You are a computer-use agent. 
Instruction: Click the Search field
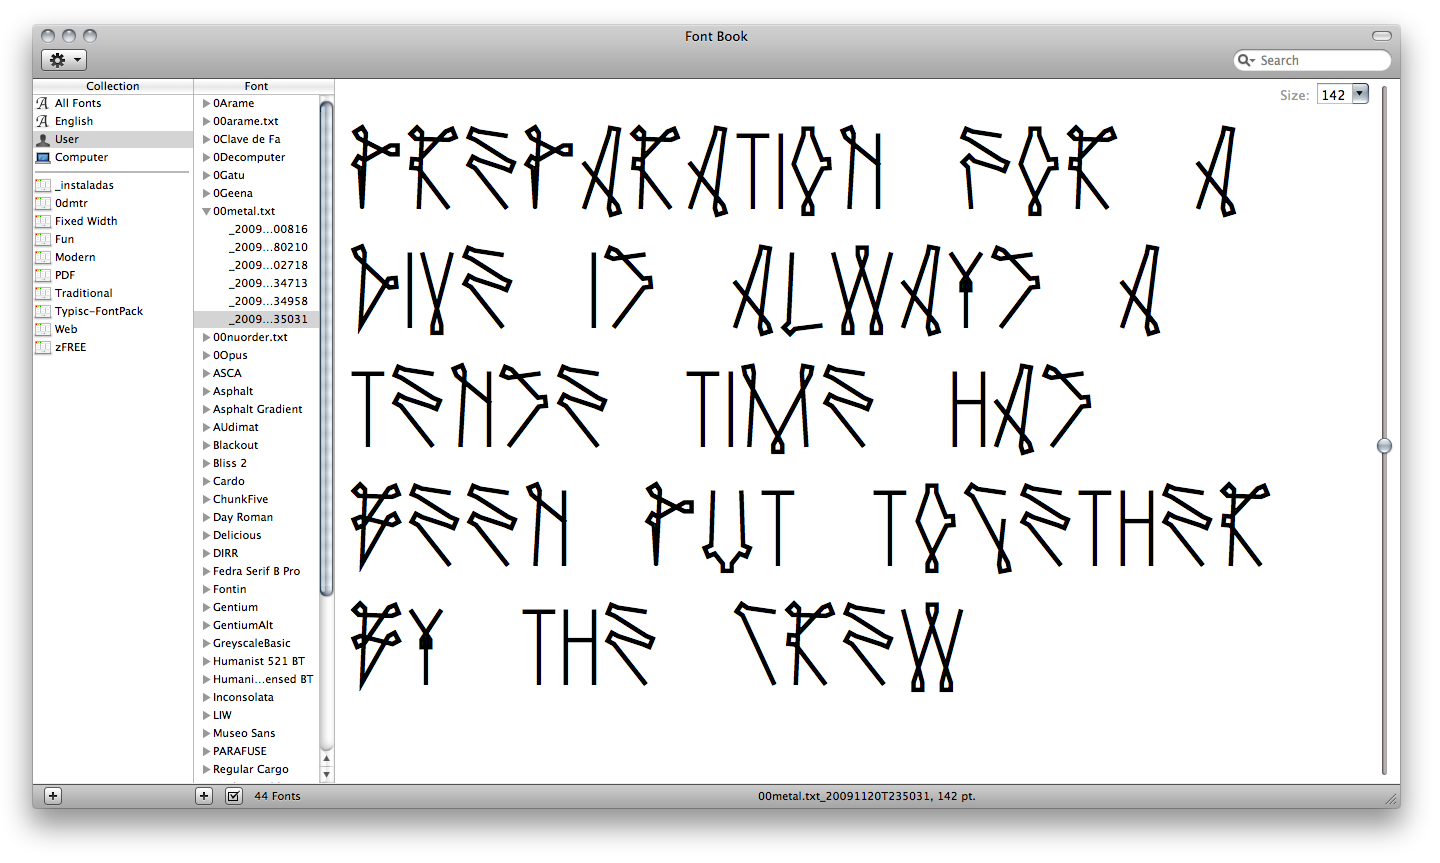pos(1312,60)
